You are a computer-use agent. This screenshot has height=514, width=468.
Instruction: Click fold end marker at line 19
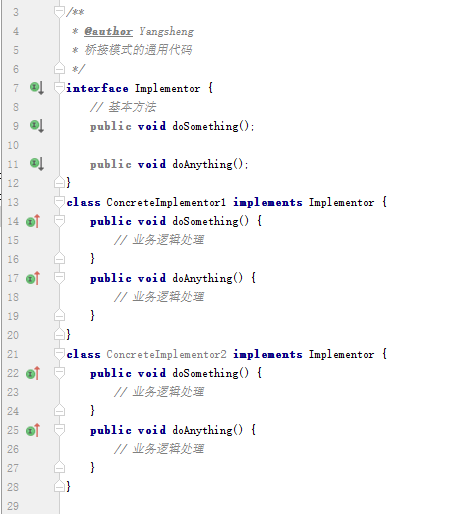coord(59,315)
